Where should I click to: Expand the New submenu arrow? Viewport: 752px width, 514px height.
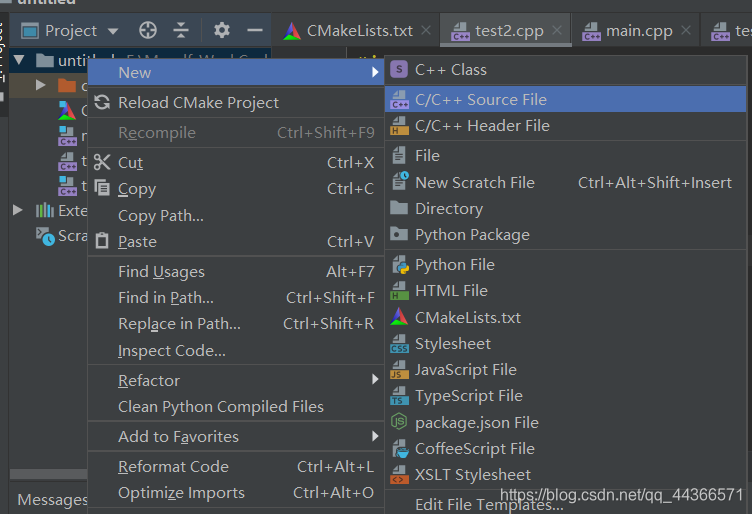point(375,72)
